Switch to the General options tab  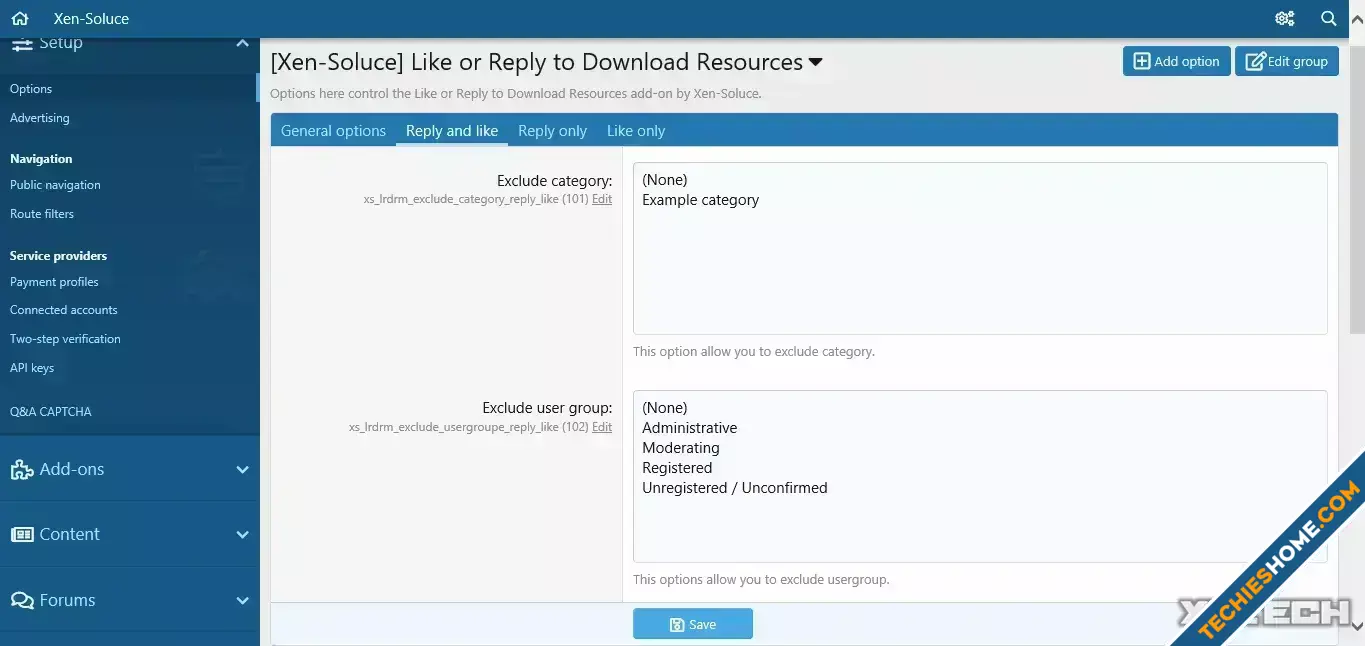coord(333,131)
